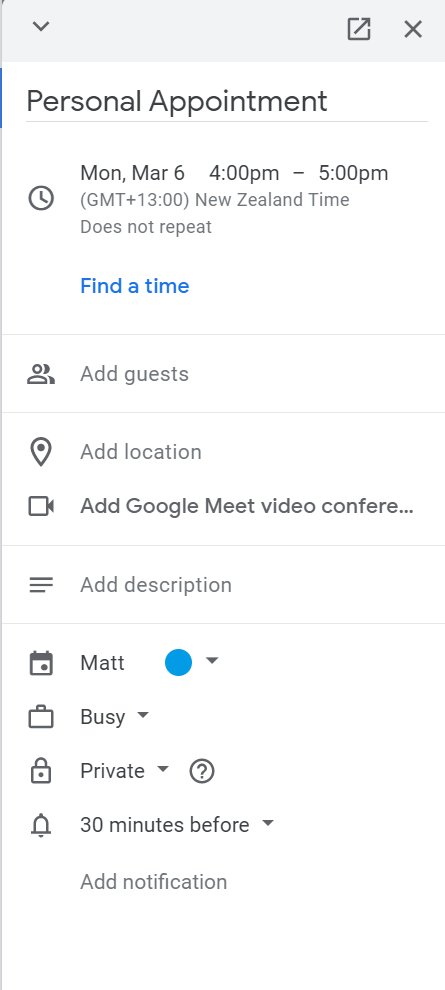The width and height of the screenshot is (445, 990).
Task: Click the video camera Meet icon
Action: [41, 506]
